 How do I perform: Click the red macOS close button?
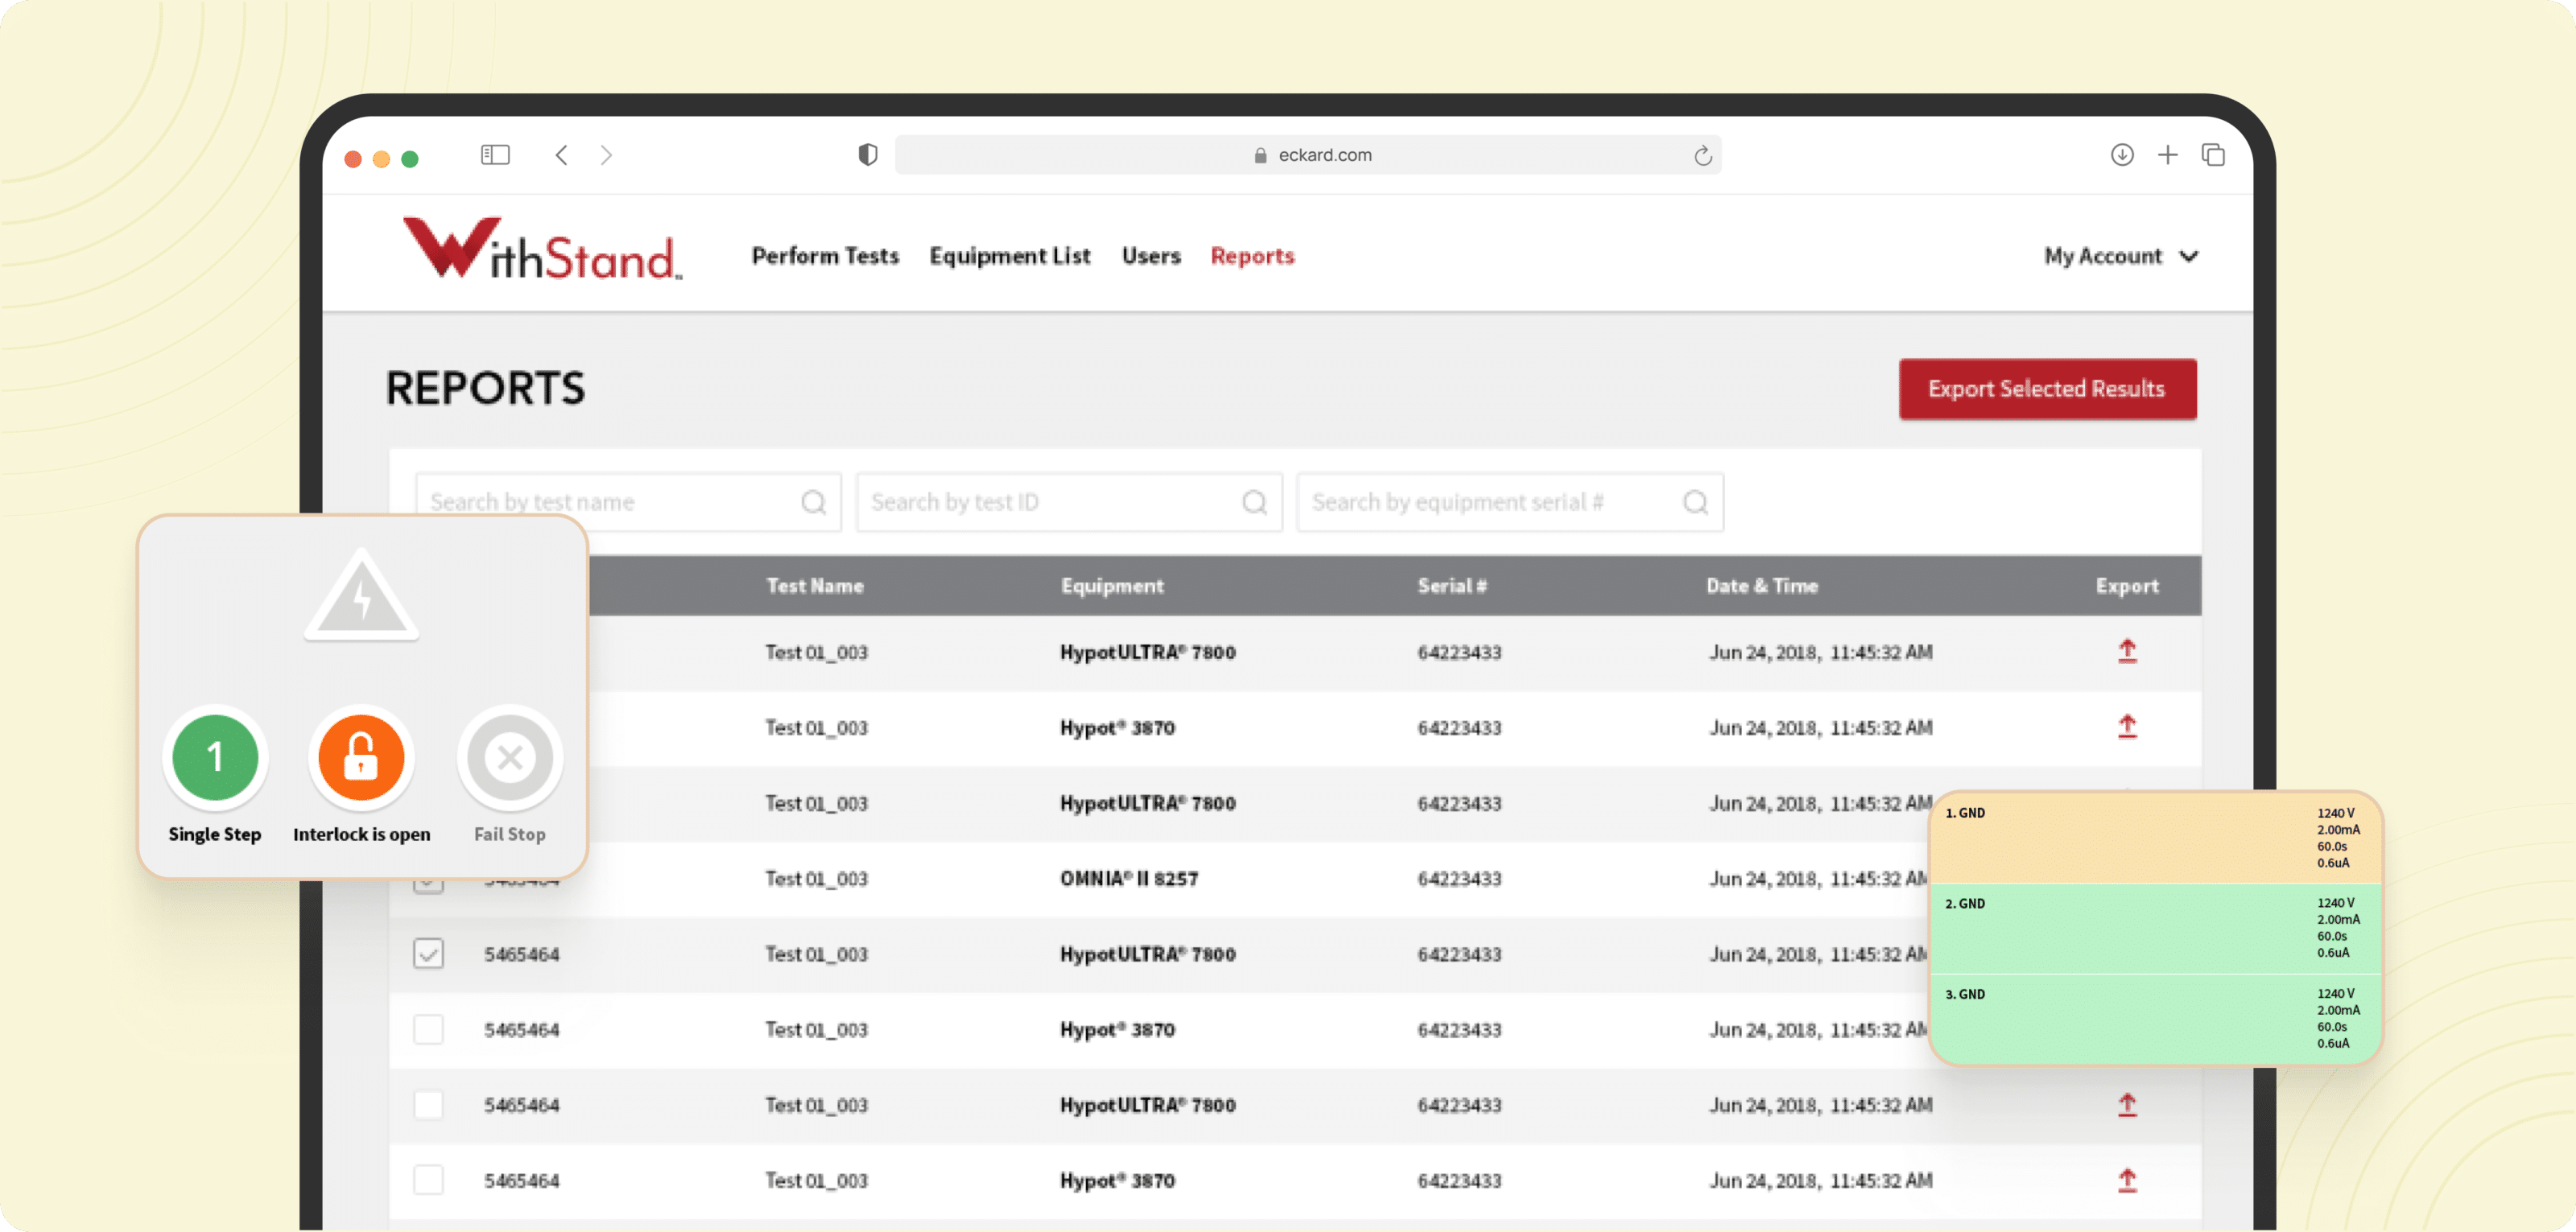[x=353, y=159]
